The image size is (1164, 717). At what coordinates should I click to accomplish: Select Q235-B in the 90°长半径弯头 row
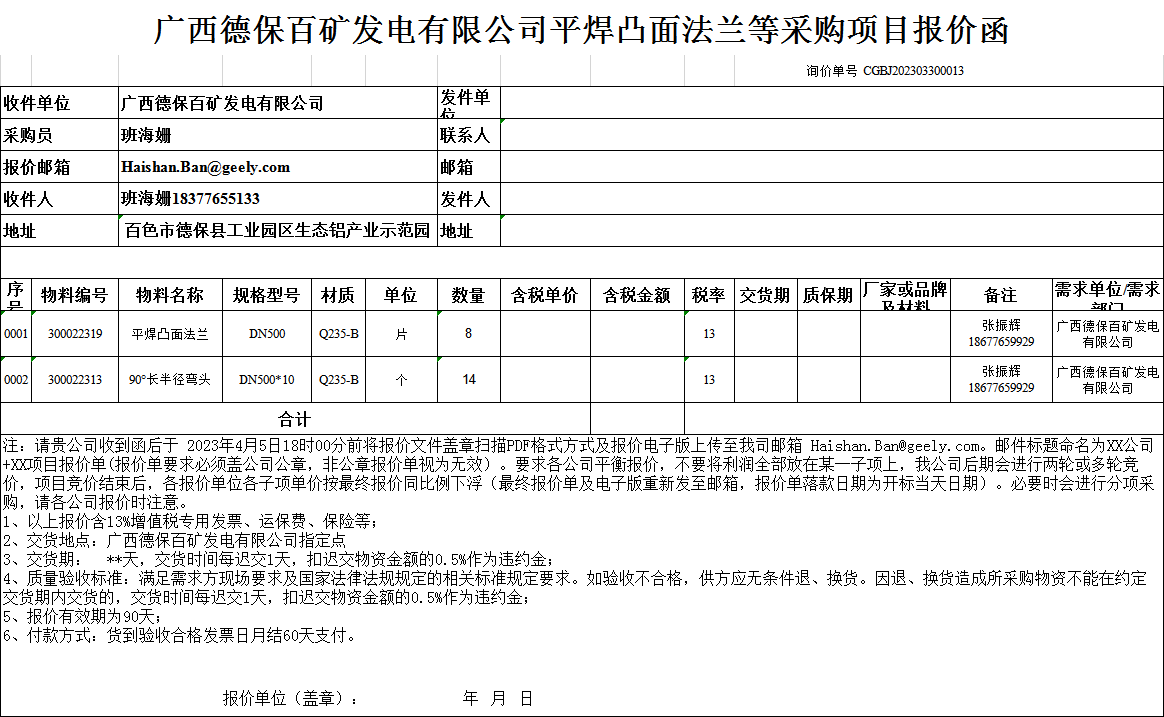pos(339,379)
